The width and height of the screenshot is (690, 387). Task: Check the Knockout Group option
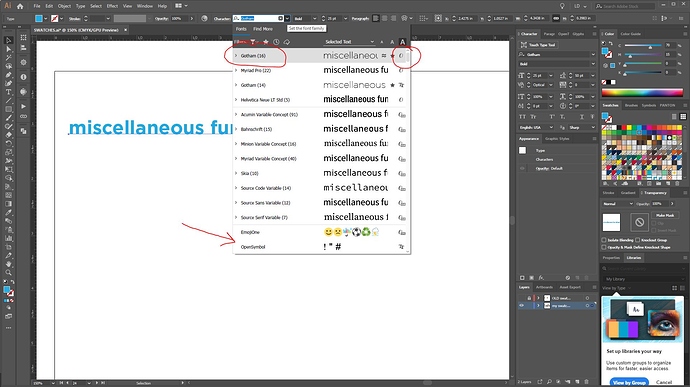pyautogui.click(x=638, y=240)
